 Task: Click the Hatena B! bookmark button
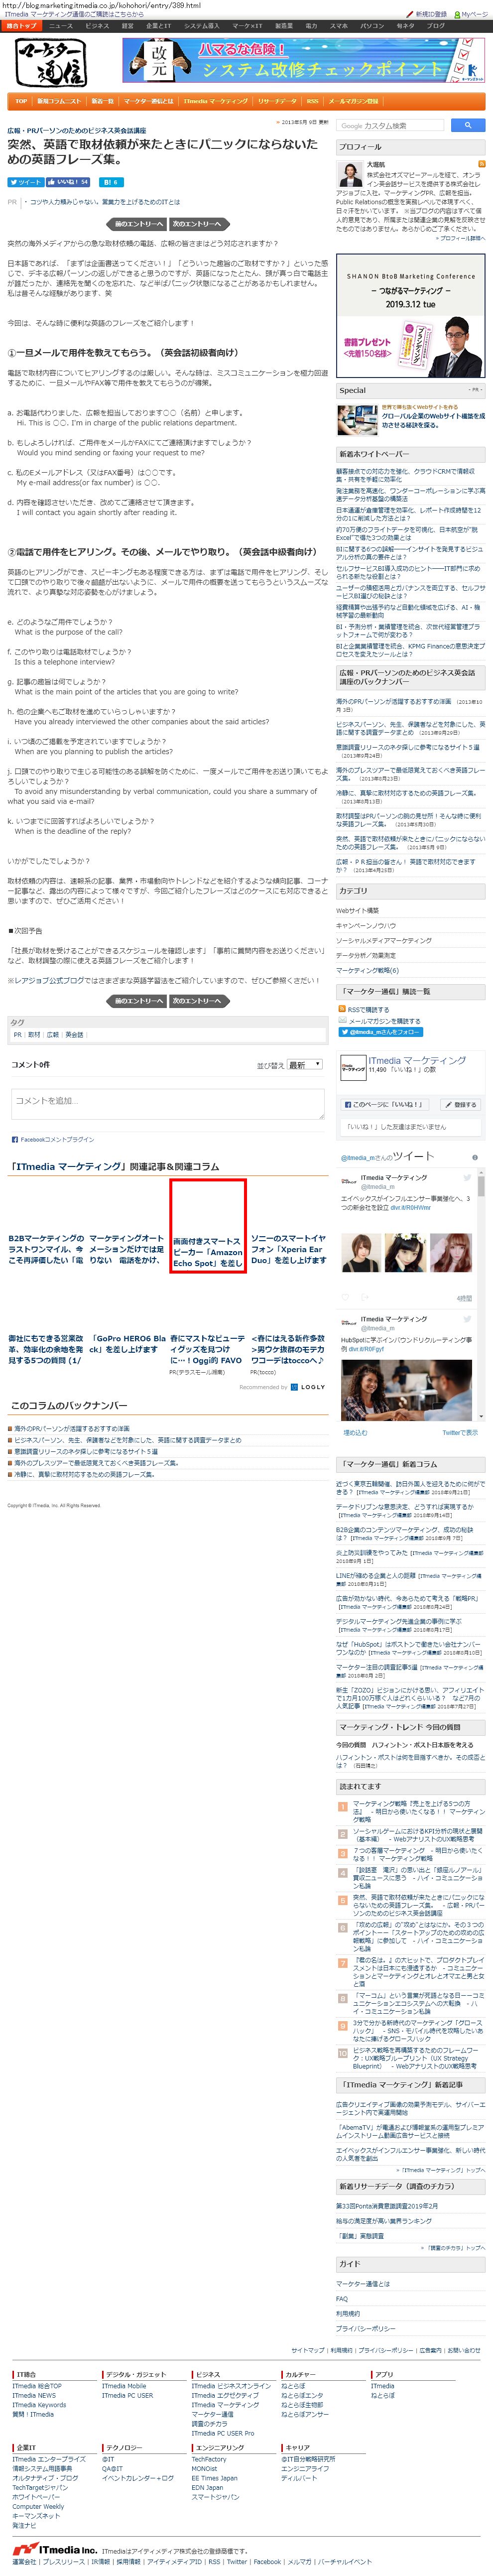110,182
